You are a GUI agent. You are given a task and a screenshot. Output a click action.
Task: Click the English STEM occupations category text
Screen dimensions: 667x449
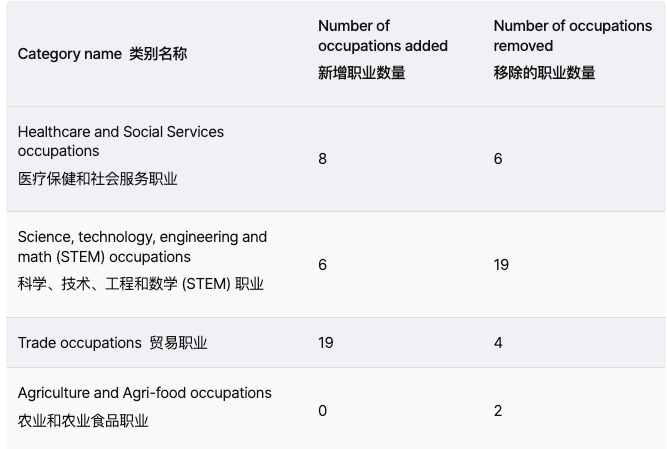[x=142, y=247]
